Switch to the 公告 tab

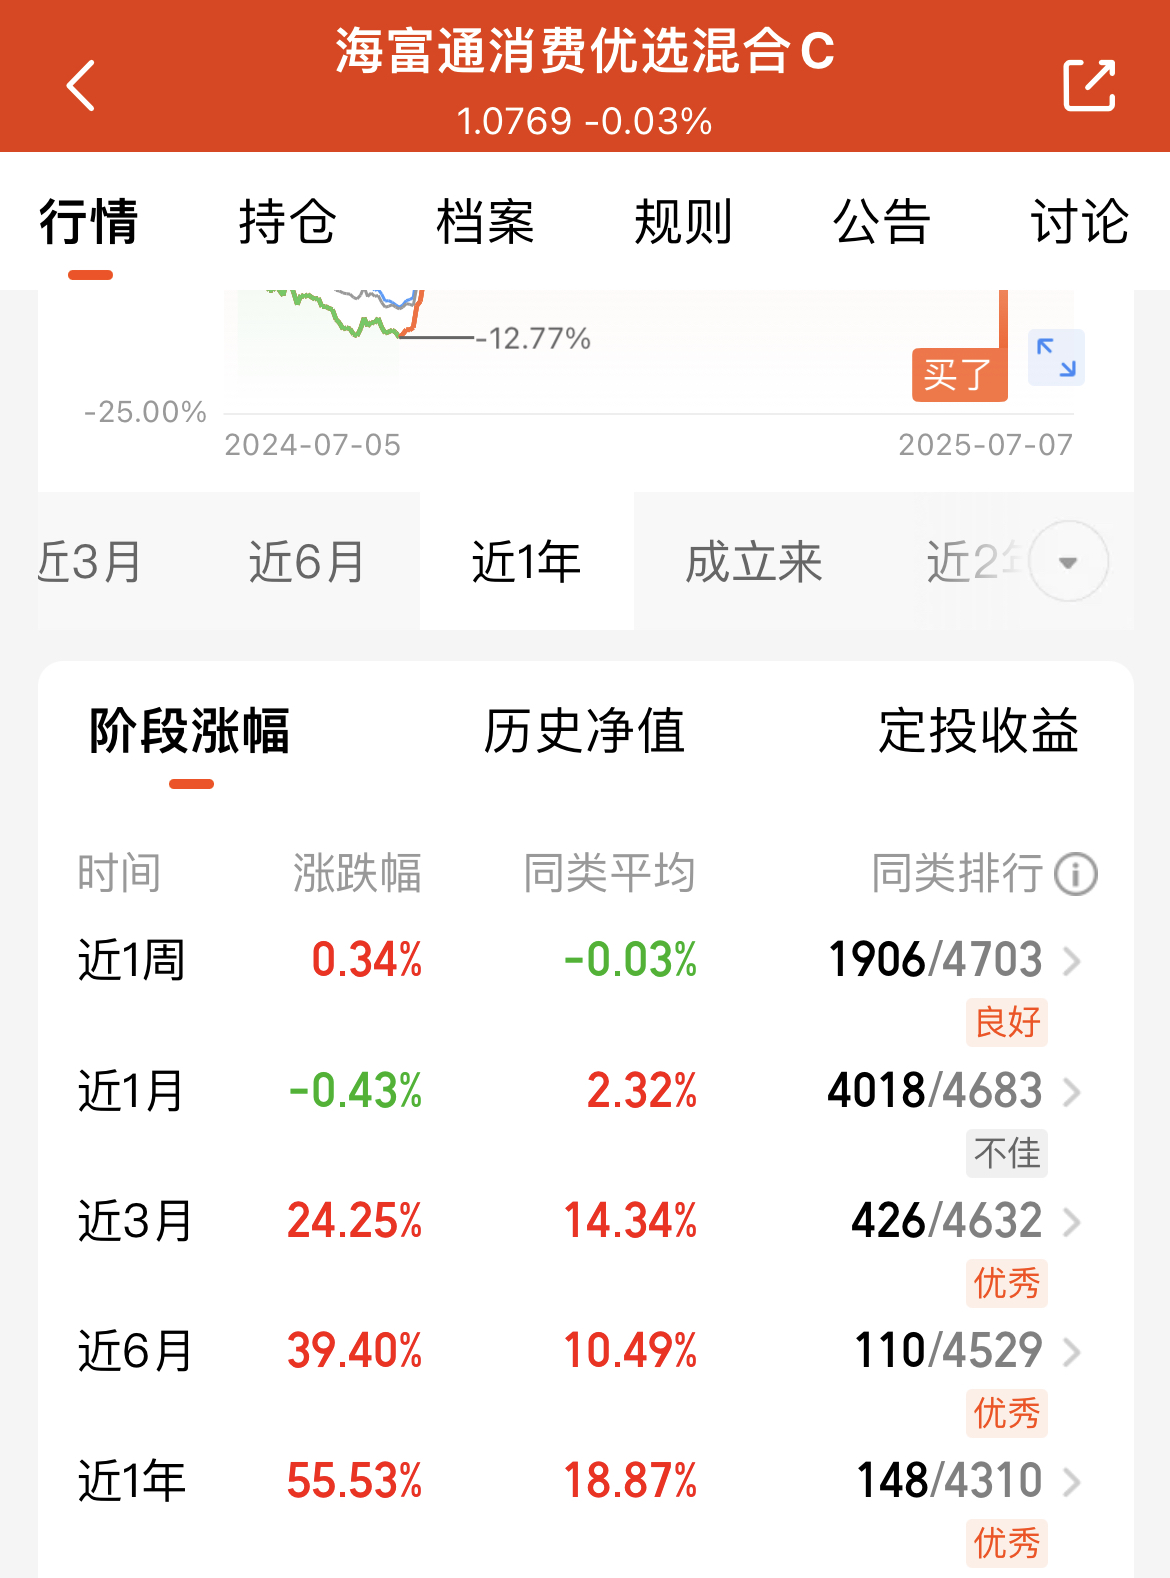(x=881, y=221)
